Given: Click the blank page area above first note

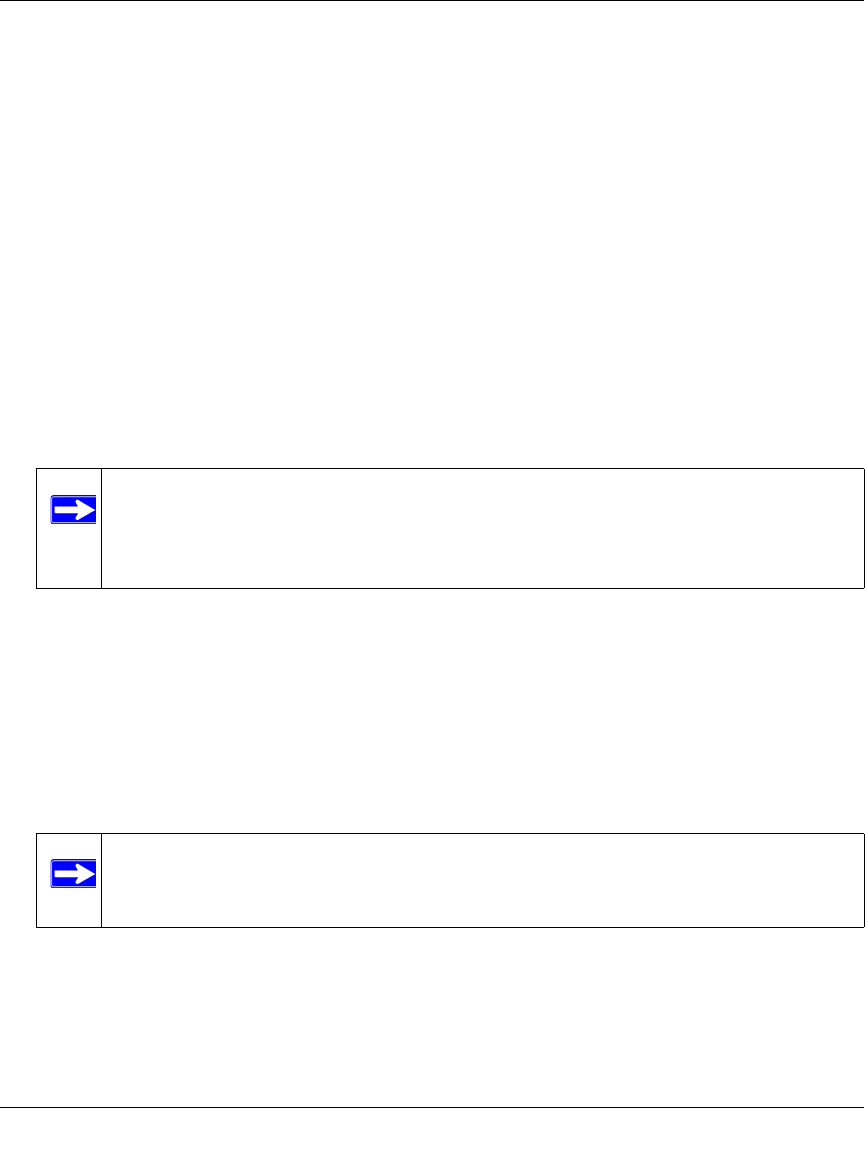Looking at the screenshot, I should [432, 234].
